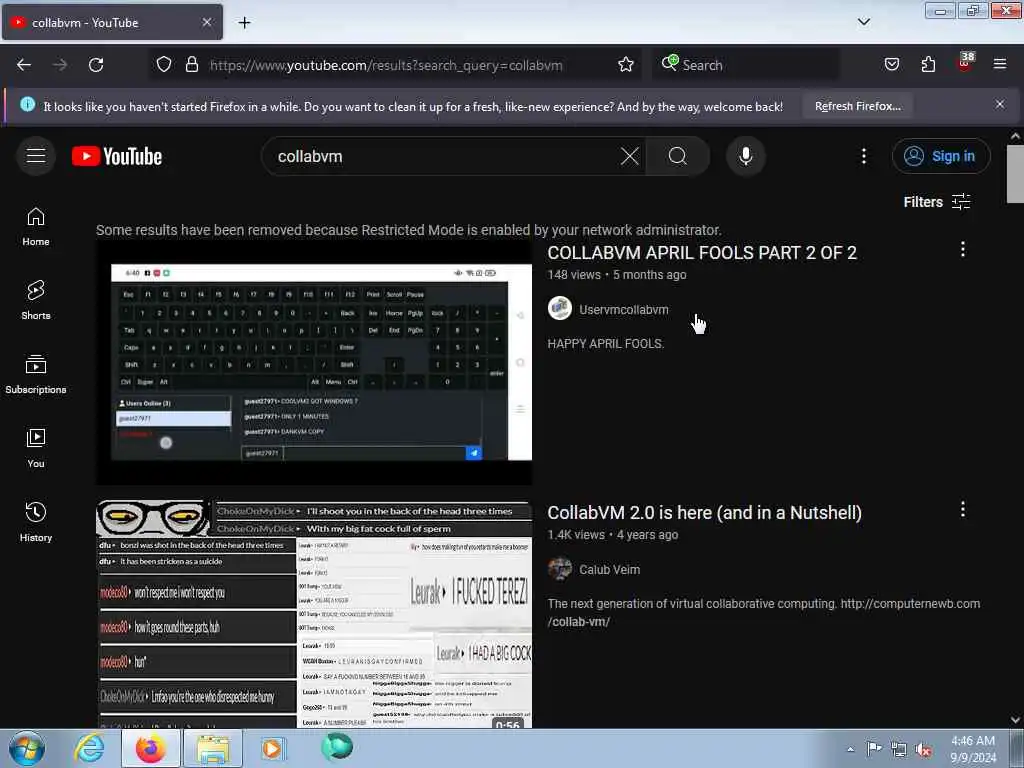Image resolution: width=1024 pixels, height=768 pixels.
Task: Click the Firefox Search box
Action: [745, 65]
